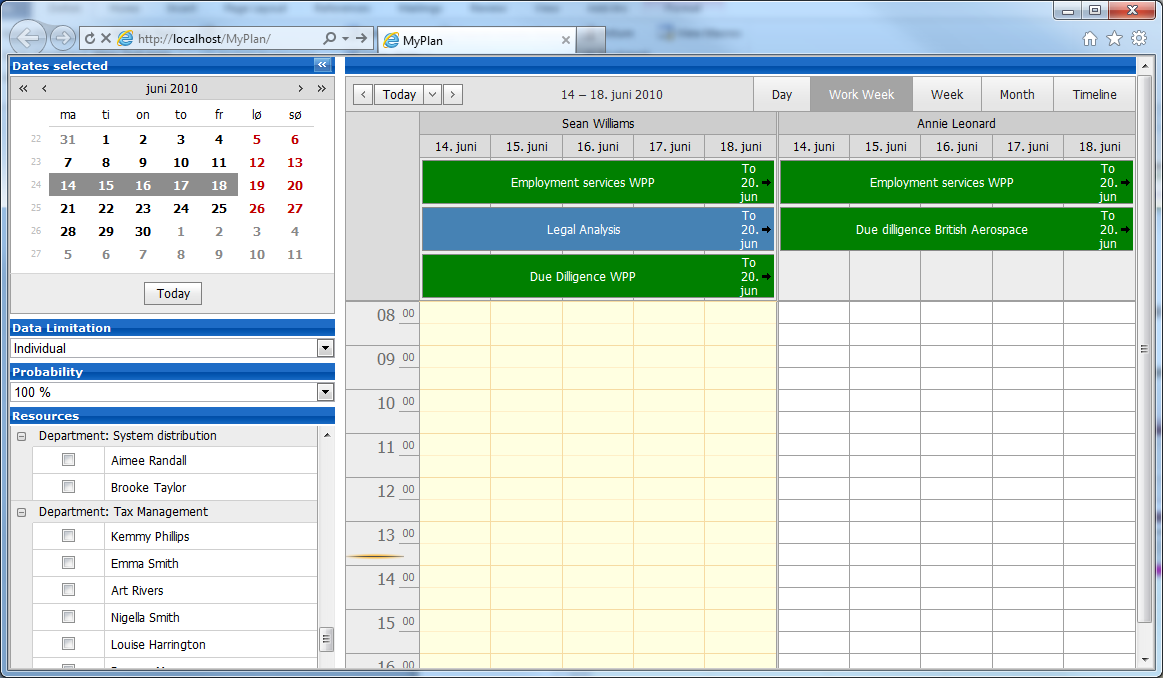Enable the Kemmy Phillips resource checkbox
The height and width of the screenshot is (678, 1163).
click(x=68, y=536)
